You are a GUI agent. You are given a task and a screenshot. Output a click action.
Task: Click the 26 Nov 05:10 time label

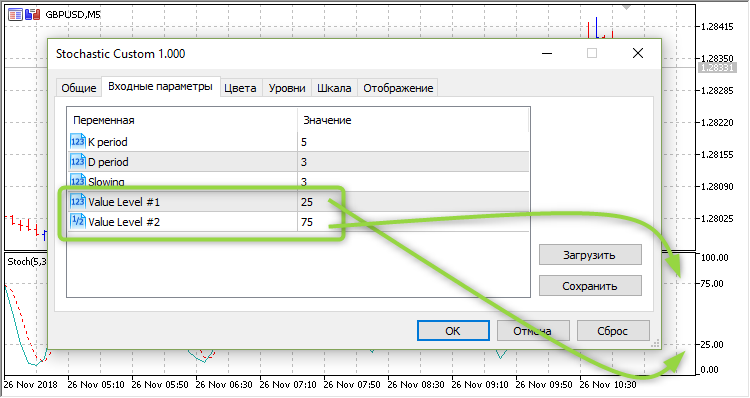[x=96, y=385]
